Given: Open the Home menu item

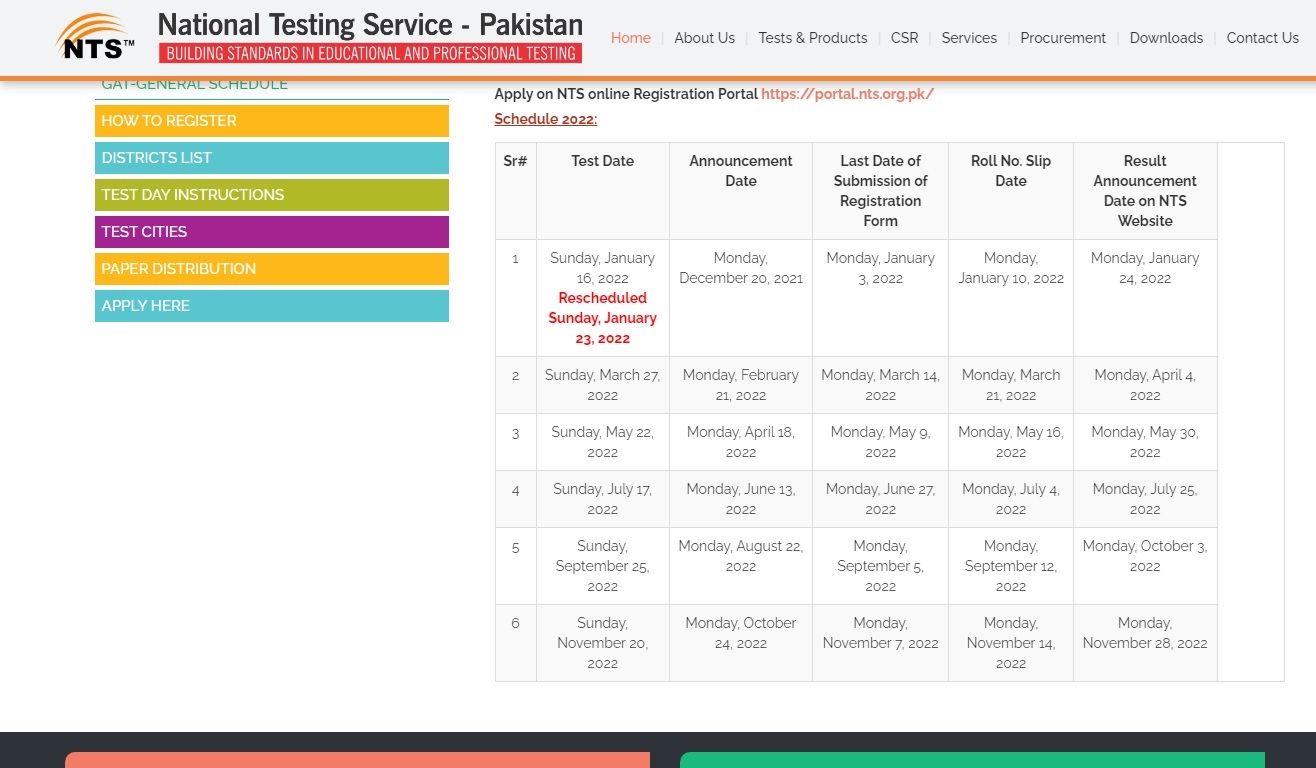Looking at the screenshot, I should pyautogui.click(x=630, y=38).
